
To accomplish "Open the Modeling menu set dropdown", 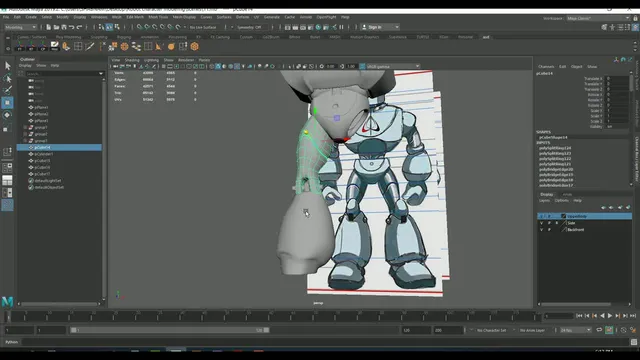I will pos(20,27).
